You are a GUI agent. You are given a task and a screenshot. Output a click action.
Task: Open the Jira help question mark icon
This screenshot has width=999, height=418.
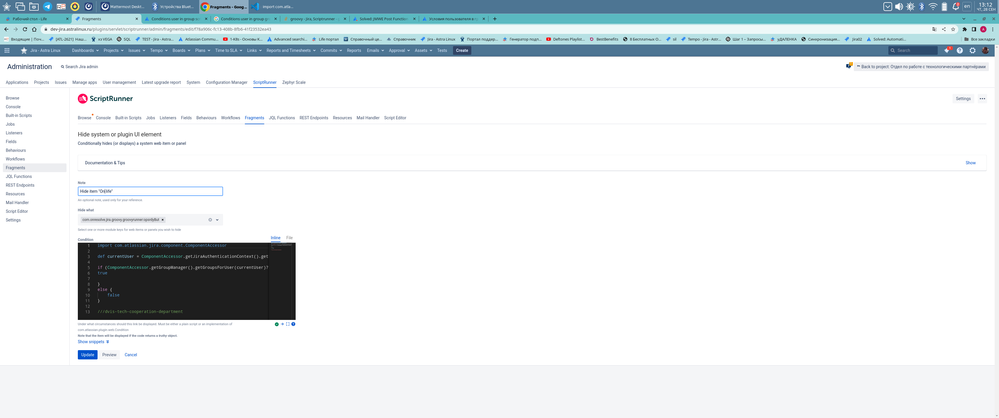(x=959, y=50)
